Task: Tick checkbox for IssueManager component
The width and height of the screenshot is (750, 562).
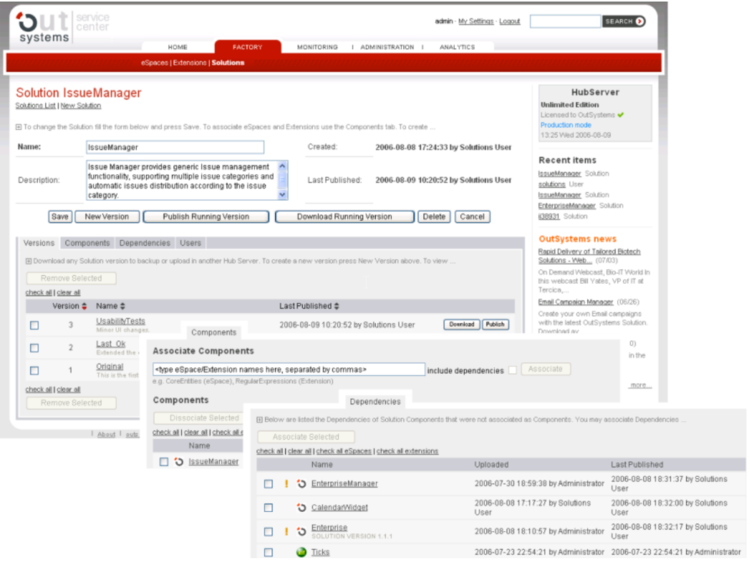Action: click(164, 462)
